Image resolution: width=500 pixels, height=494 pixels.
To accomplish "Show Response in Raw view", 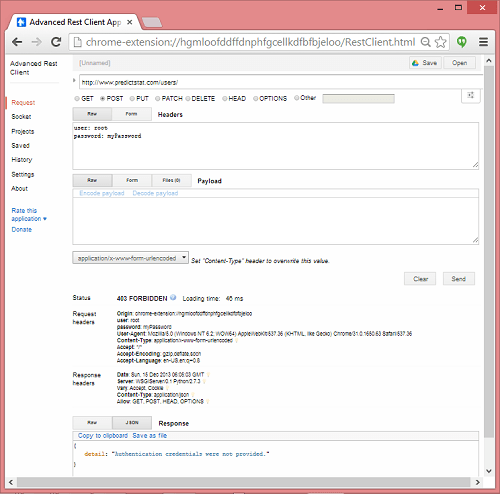I will click(92, 423).
